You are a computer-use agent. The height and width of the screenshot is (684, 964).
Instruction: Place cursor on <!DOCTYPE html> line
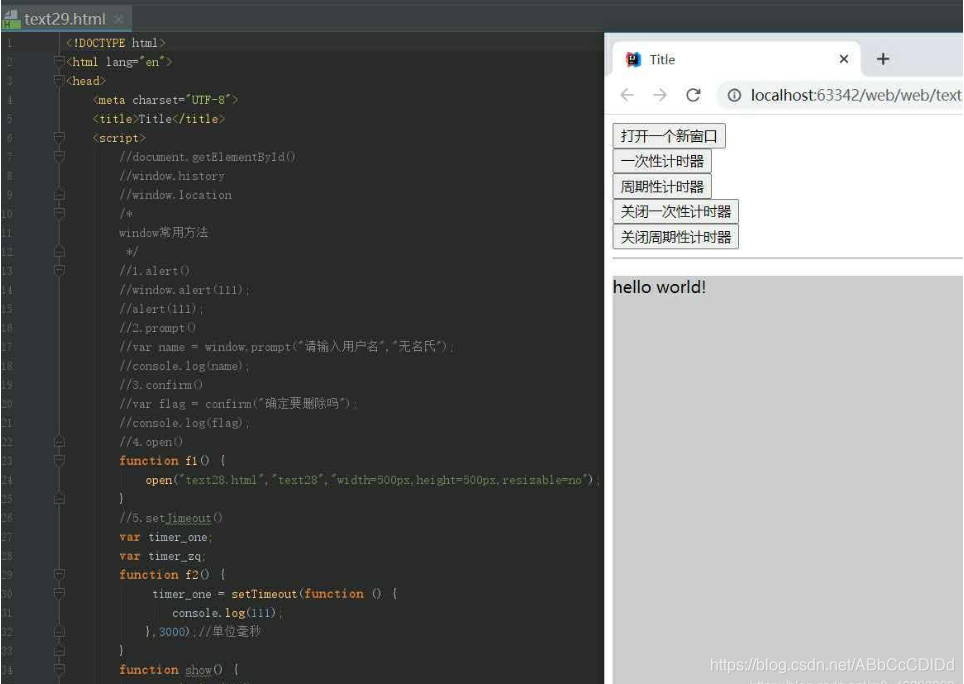116,43
